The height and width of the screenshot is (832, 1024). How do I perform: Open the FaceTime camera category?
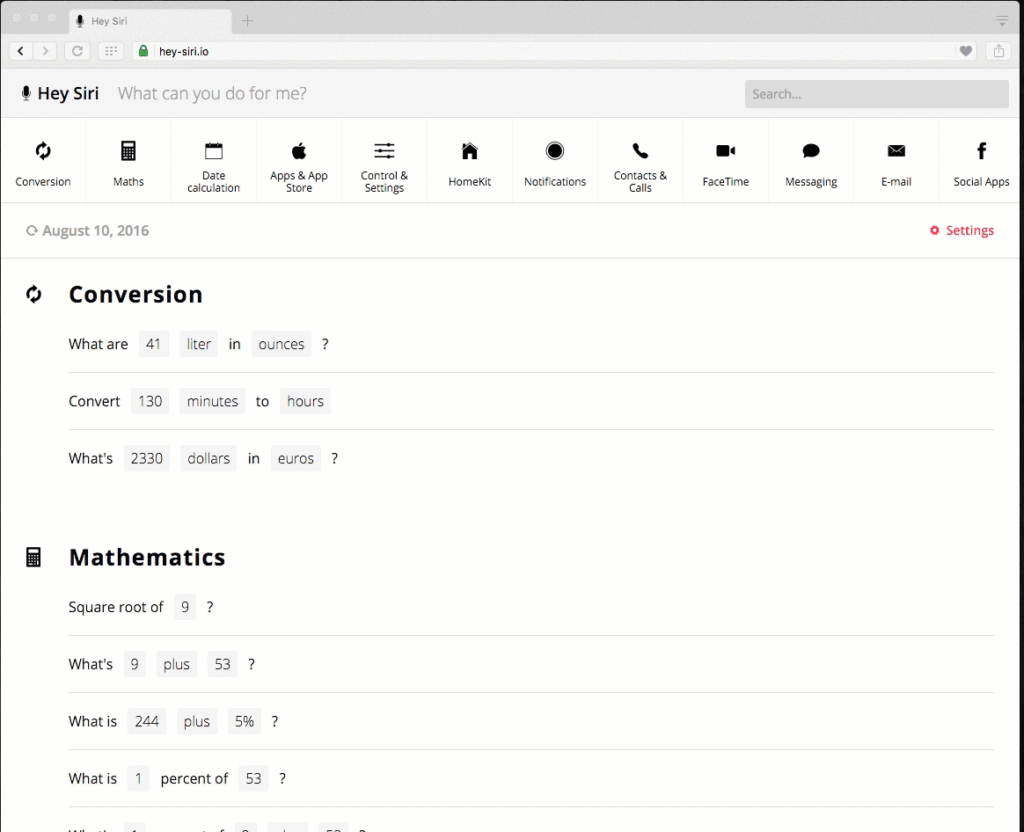click(x=726, y=152)
